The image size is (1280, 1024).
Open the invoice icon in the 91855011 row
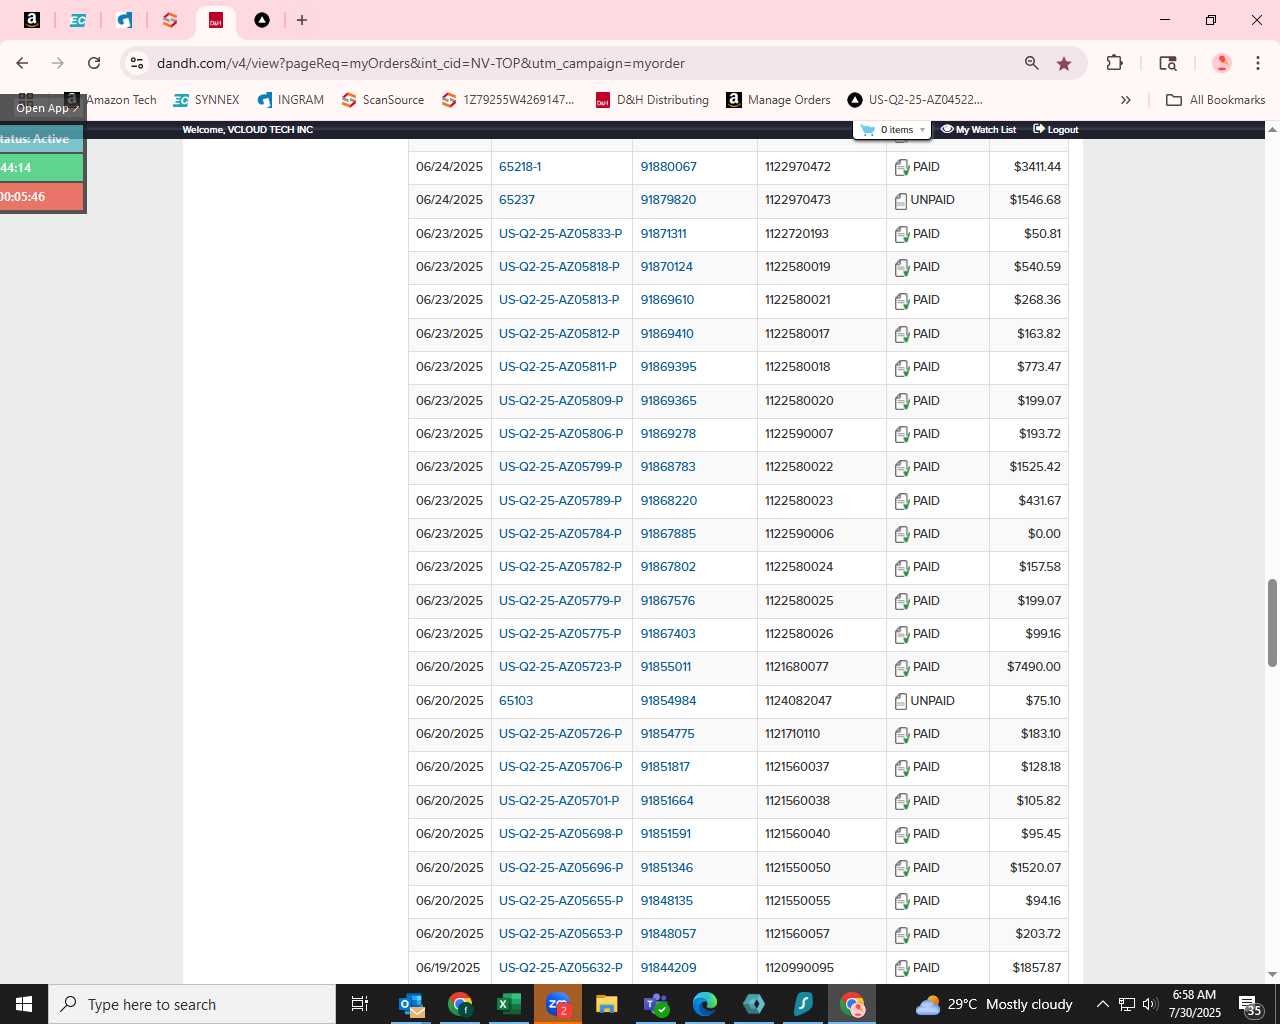tap(901, 668)
